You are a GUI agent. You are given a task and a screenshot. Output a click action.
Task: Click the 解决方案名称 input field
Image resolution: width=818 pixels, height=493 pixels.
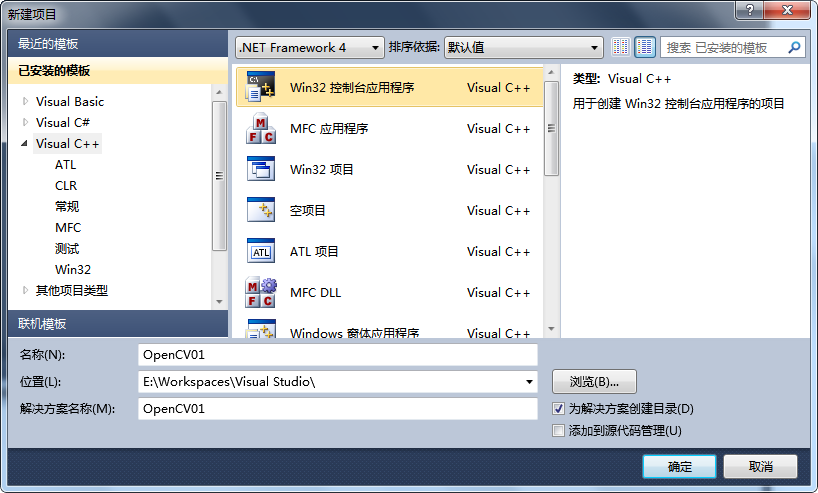338,408
